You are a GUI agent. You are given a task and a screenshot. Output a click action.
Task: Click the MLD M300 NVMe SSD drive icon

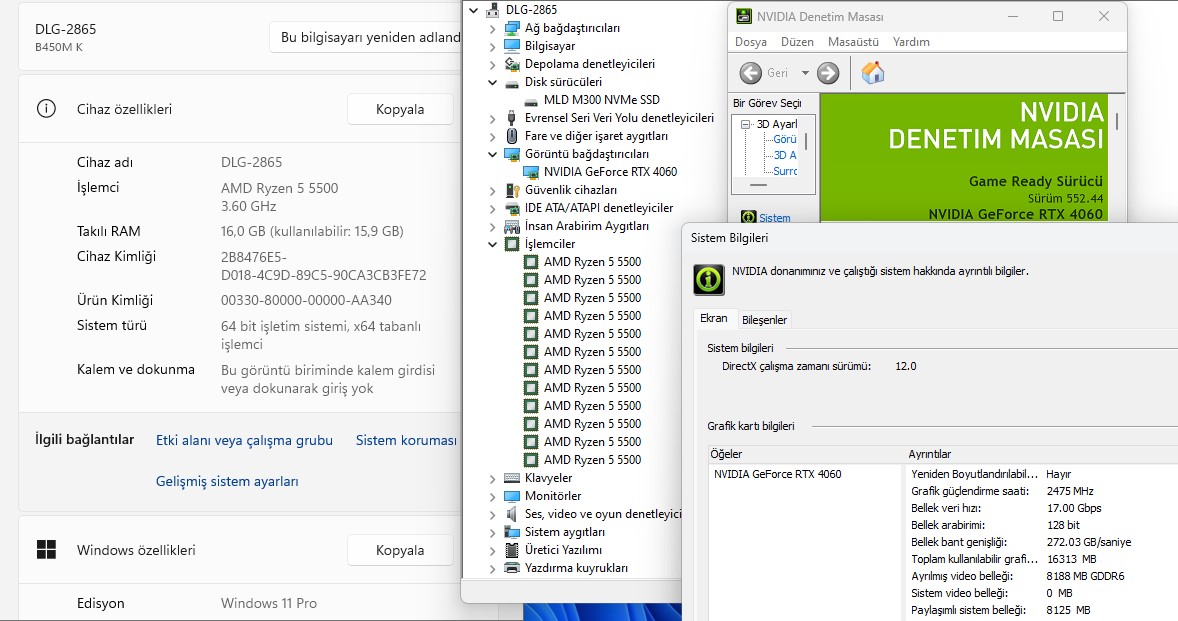click(531, 101)
